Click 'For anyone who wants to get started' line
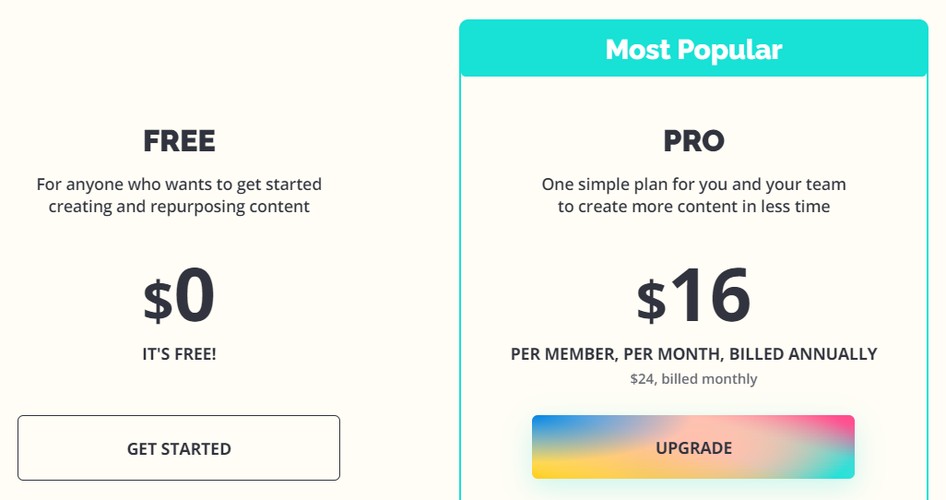The width and height of the screenshot is (946, 500). point(179,184)
